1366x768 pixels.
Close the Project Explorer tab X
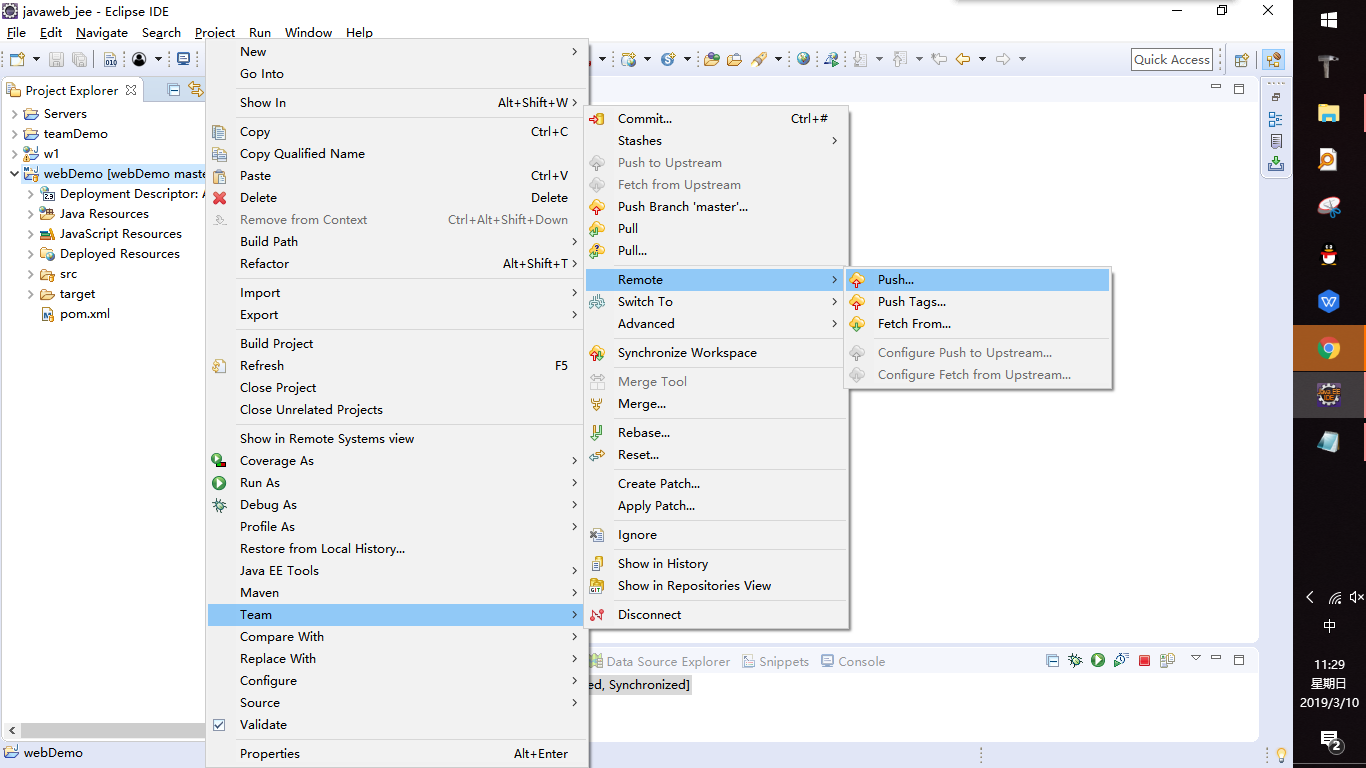(131, 90)
